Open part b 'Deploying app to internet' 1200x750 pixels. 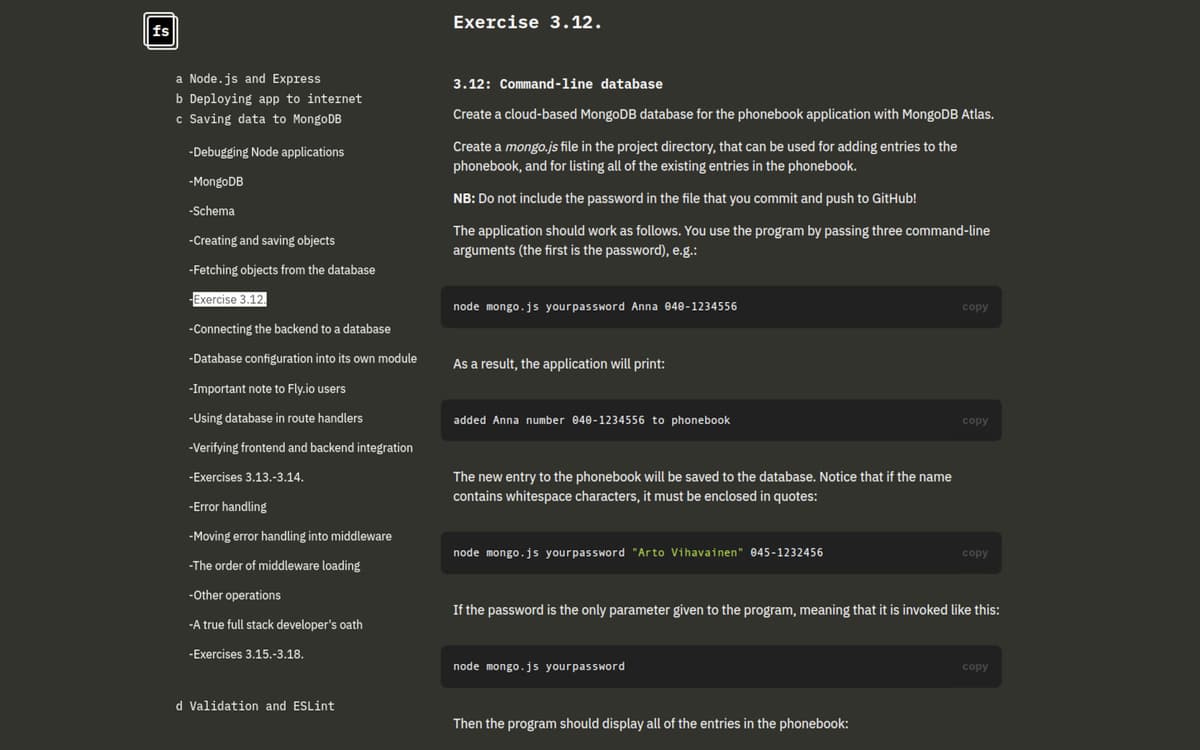pyautogui.click(x=269, y=98)
